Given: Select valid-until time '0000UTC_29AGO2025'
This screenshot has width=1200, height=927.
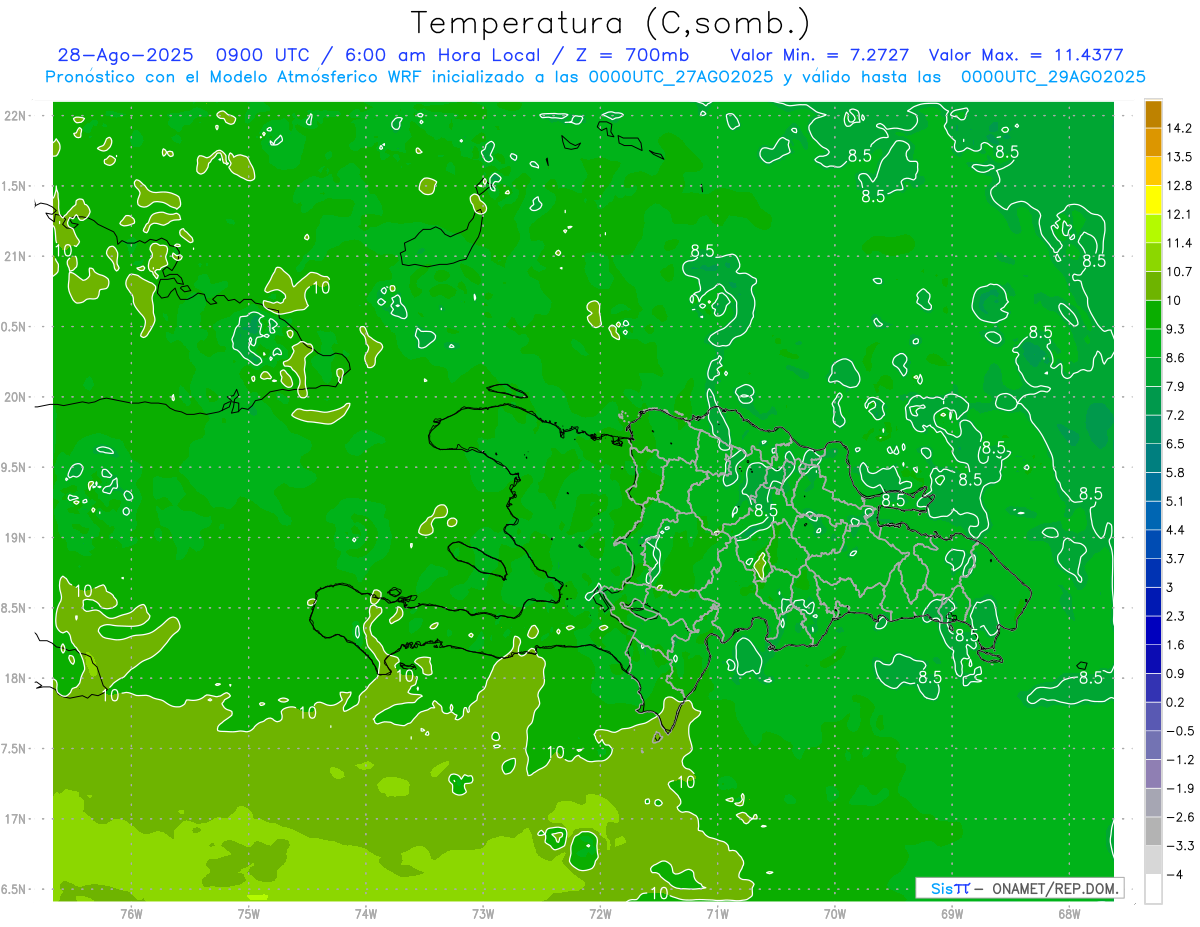Looking at the screenshot, I should (x=1053, y=77).
